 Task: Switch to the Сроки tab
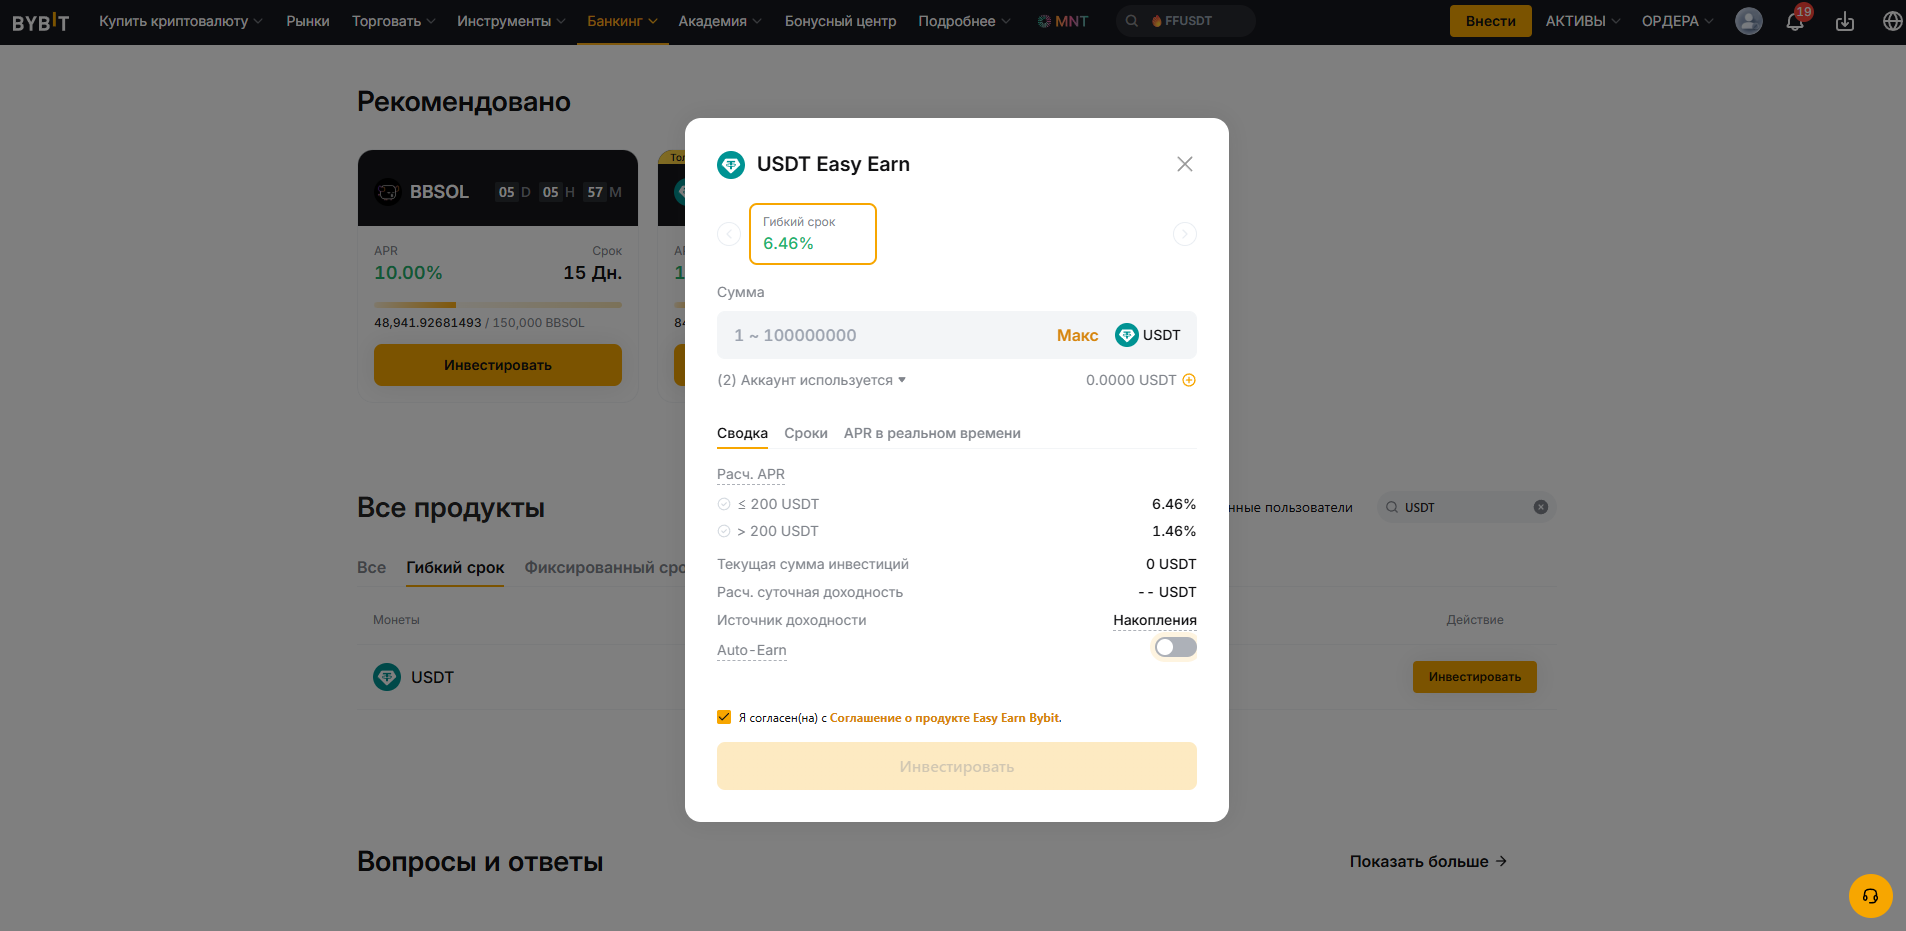pos(806,433)
